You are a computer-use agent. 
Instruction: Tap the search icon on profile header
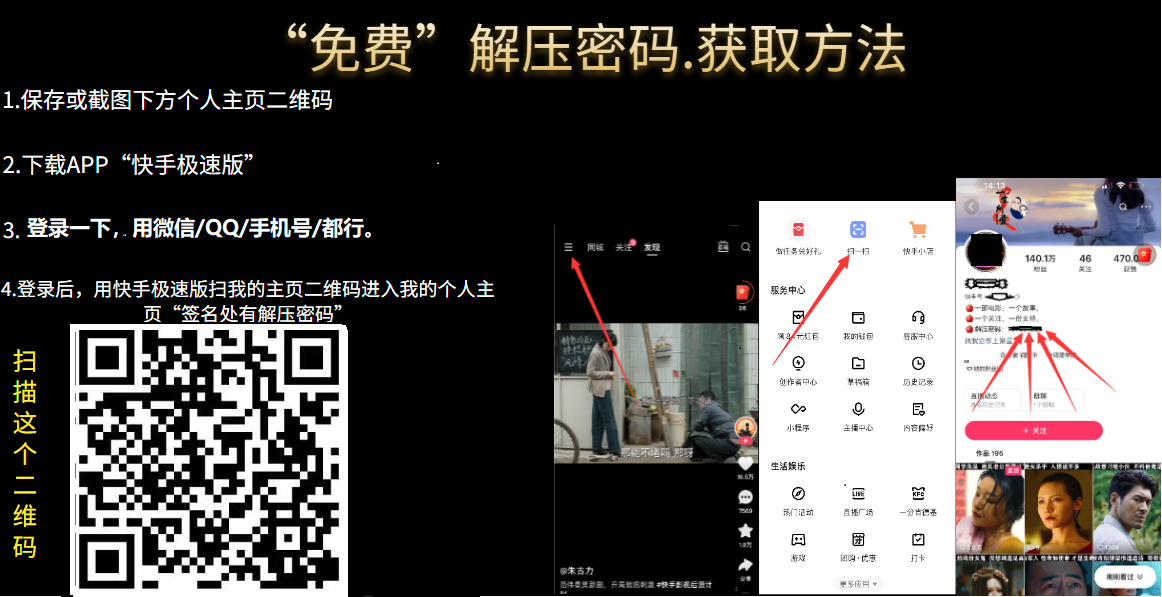(1124, 207)
